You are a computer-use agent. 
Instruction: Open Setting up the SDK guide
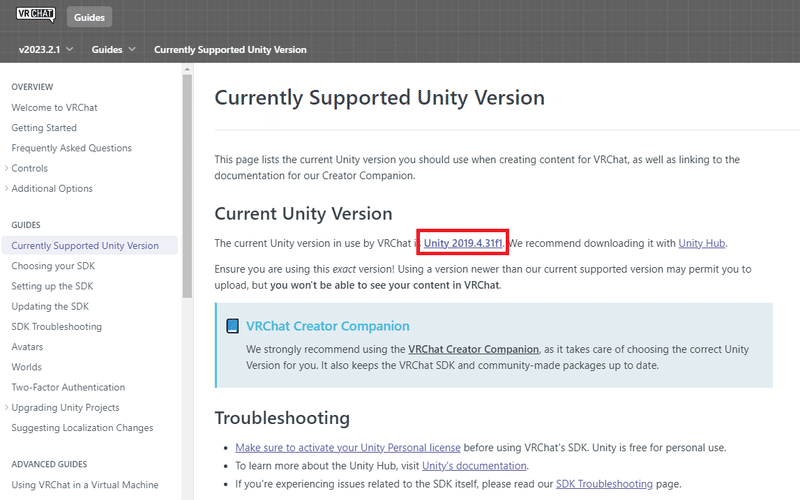click(52, 286)
